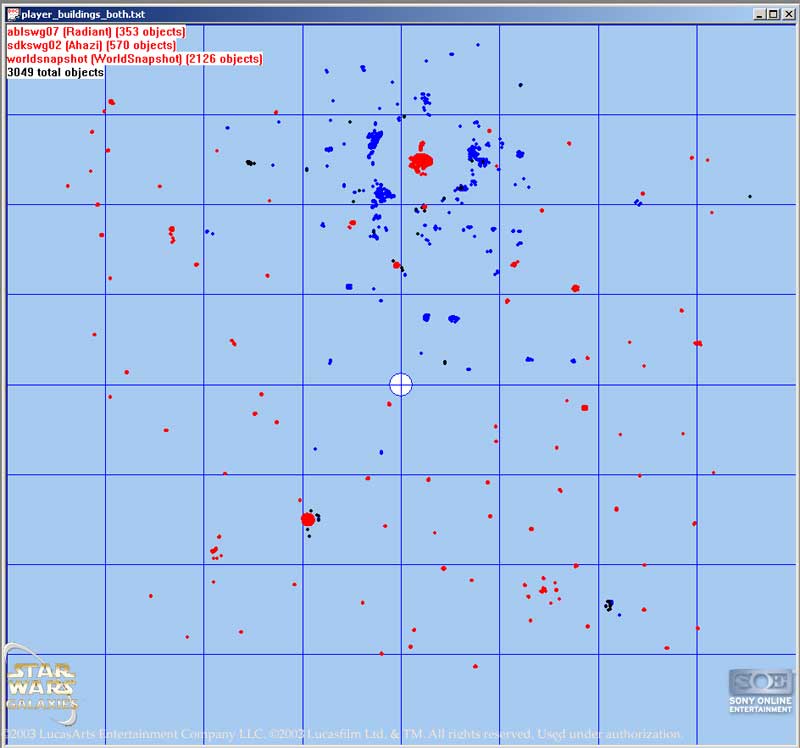The width and height of the screenshot is (800, 748).
Task: Click the Star Wars Galaxies logo
Action: point(42,684)
